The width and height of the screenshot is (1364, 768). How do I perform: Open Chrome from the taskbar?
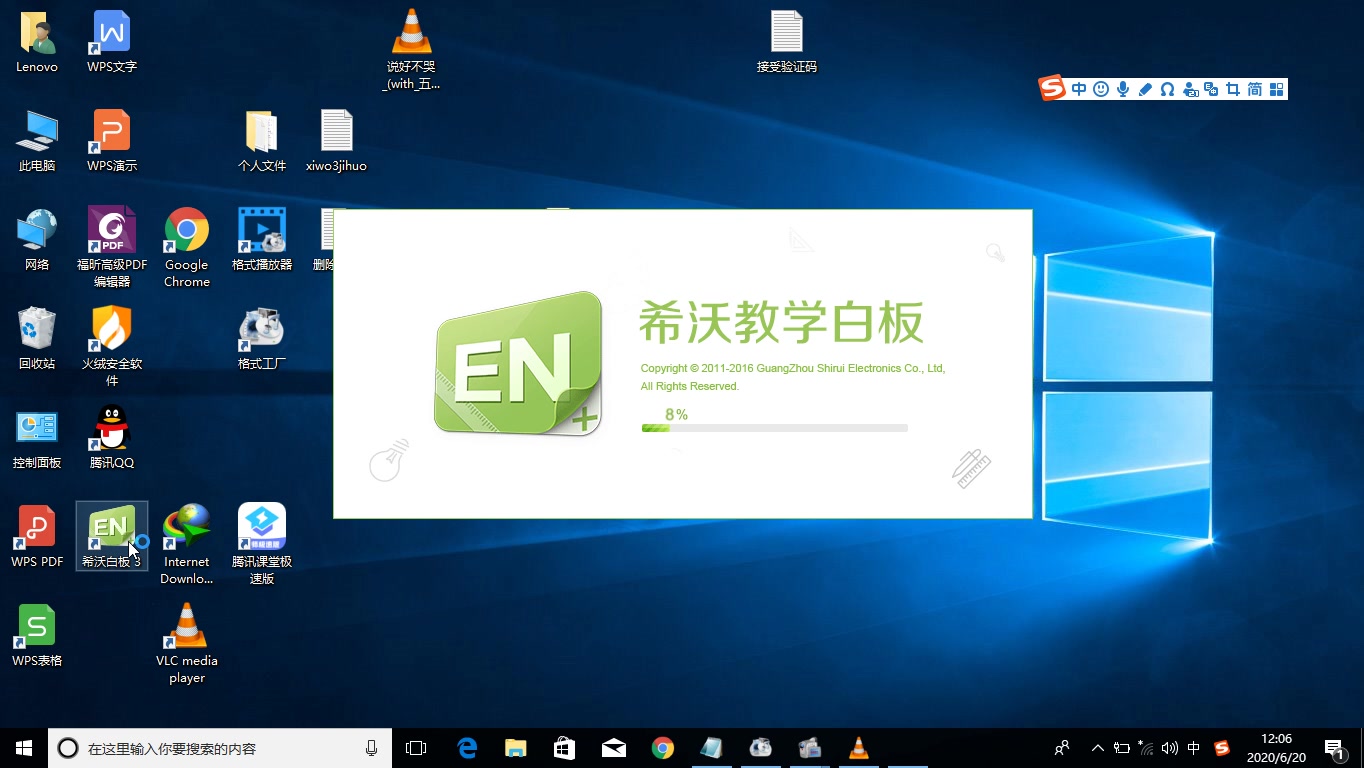(x=663, y=748)
